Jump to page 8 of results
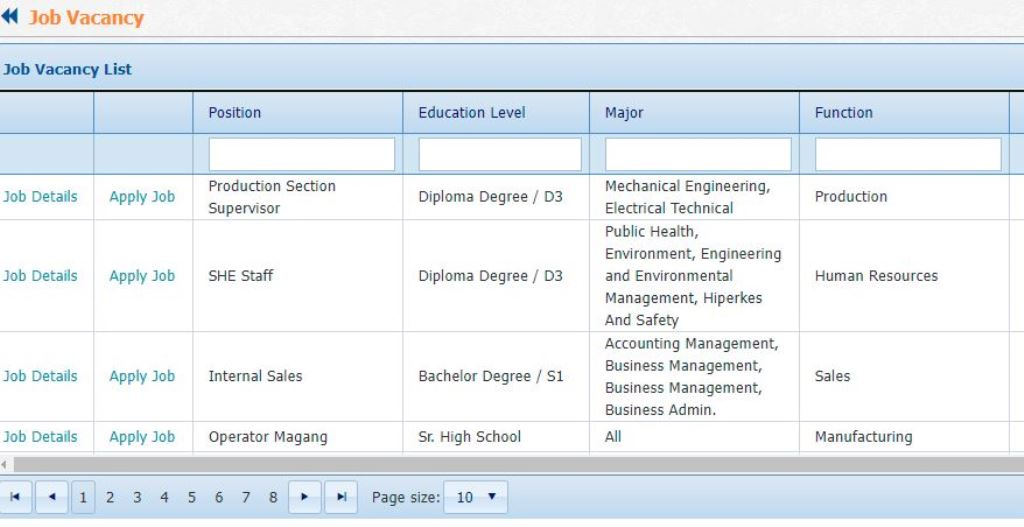 pyautogui.click(x=273, y=497)
